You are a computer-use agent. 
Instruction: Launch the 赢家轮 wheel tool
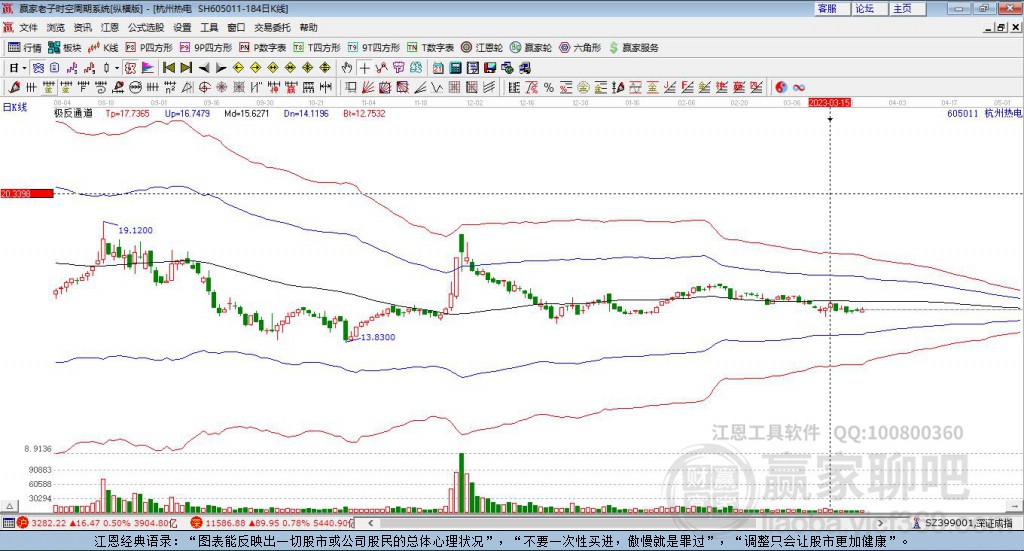point(531,48)
